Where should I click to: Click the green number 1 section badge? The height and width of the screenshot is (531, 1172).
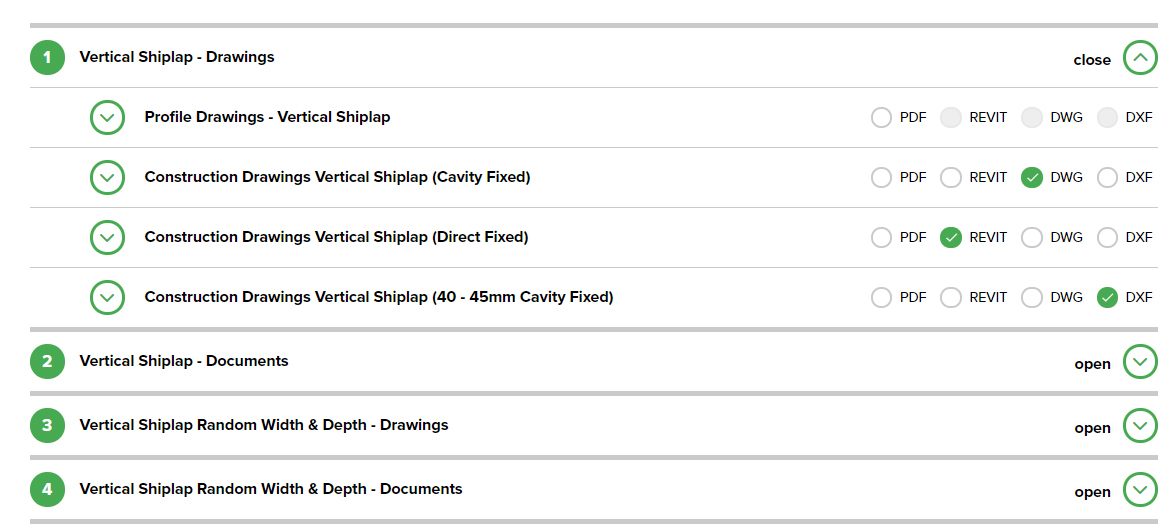[x=47, y=58]
